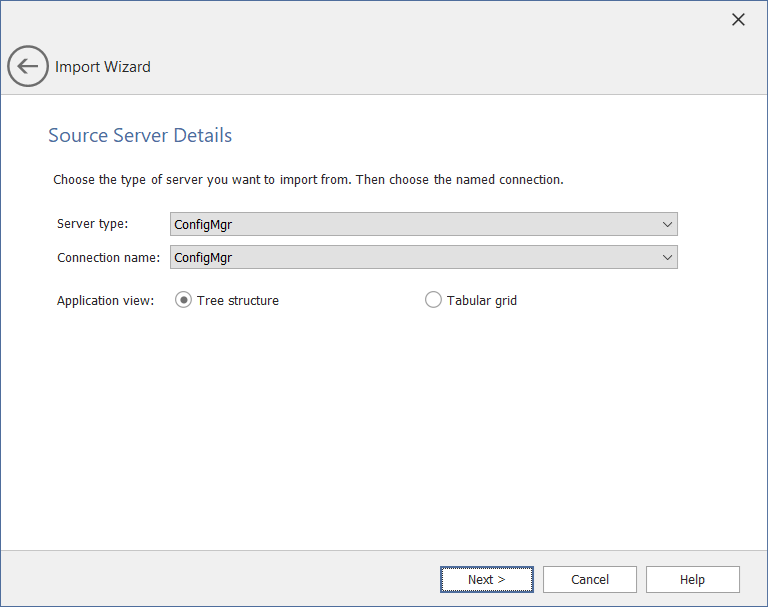Viewport: 768px width, 607px height.
Task: Click the 'Server type:' field label
Action: tap(92, 224)
